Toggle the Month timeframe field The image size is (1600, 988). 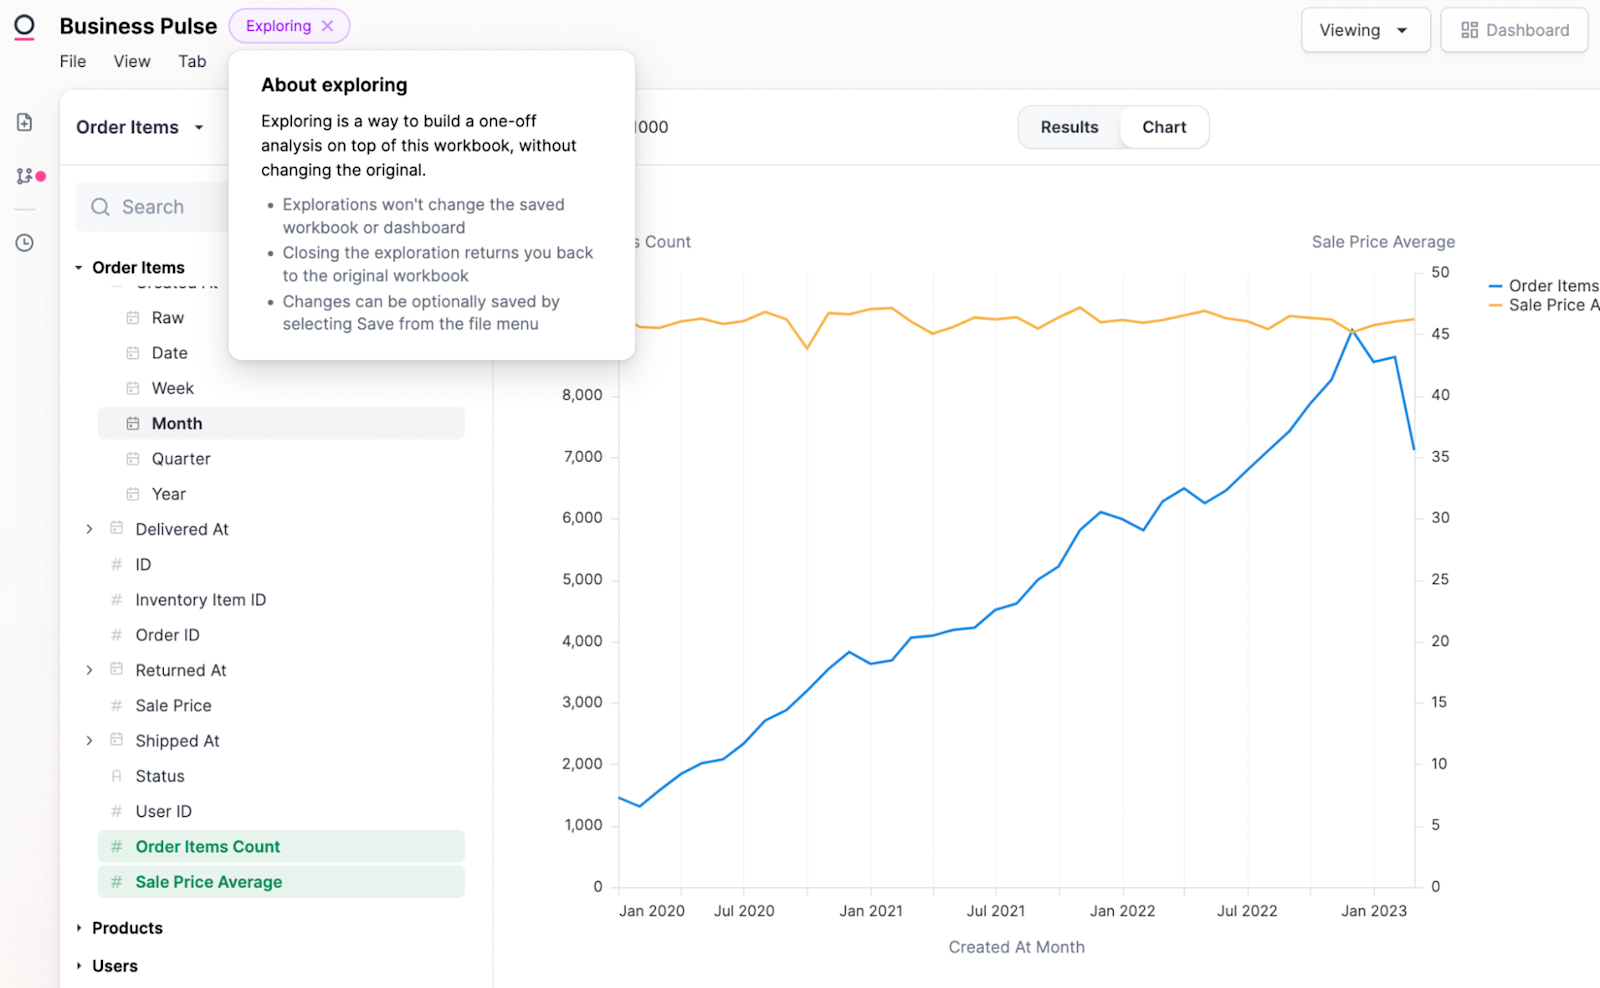click(177, 424)
